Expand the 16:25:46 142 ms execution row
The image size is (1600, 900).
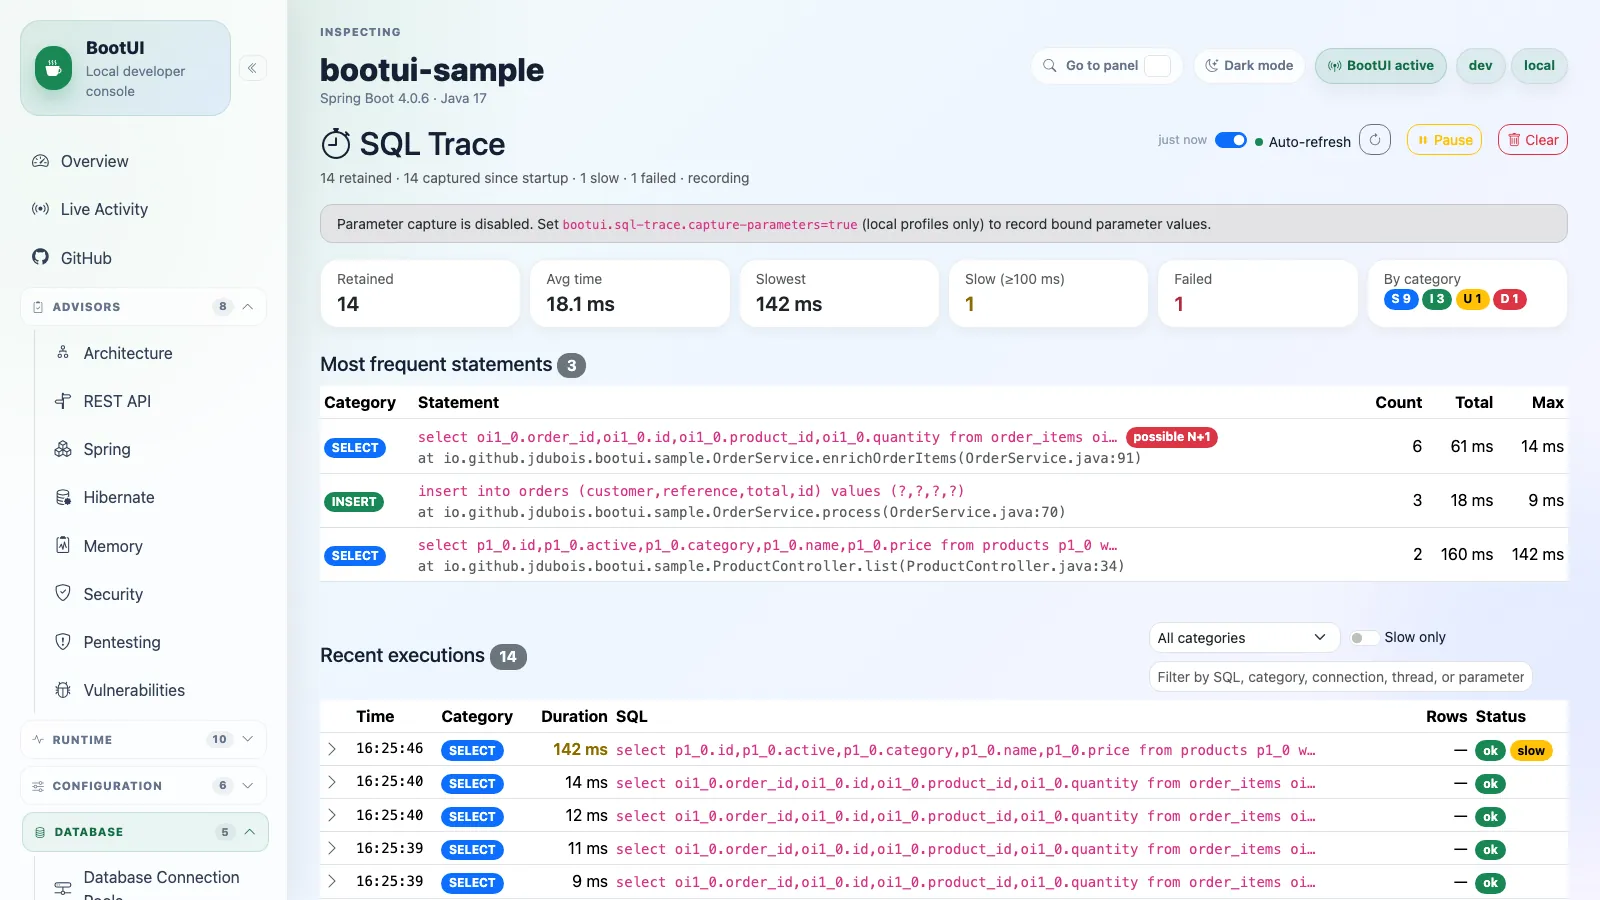(332, 749)
